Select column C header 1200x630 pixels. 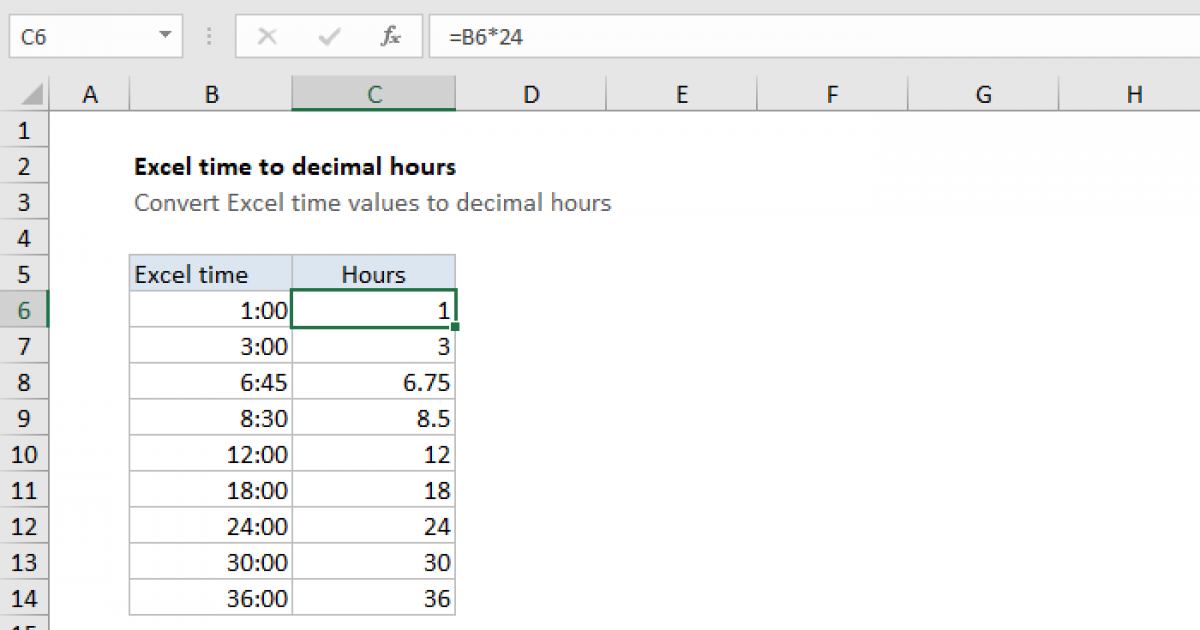[x=374, y=95]
